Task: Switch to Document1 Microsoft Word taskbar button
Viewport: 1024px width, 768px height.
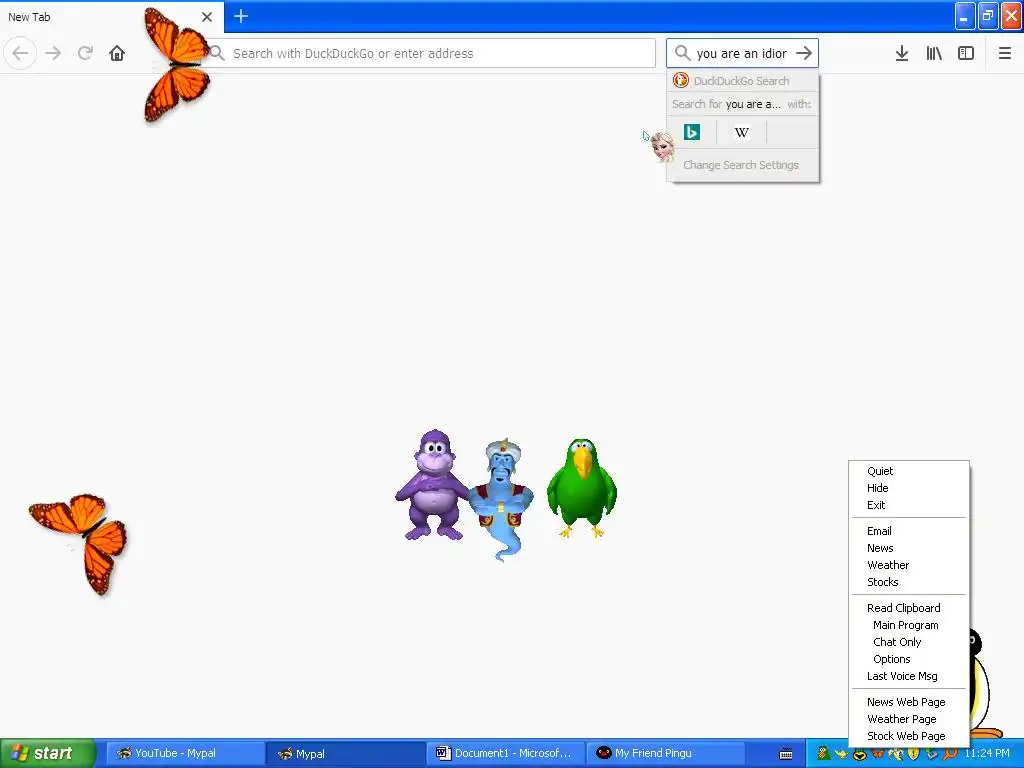Action: click(505, 754)
